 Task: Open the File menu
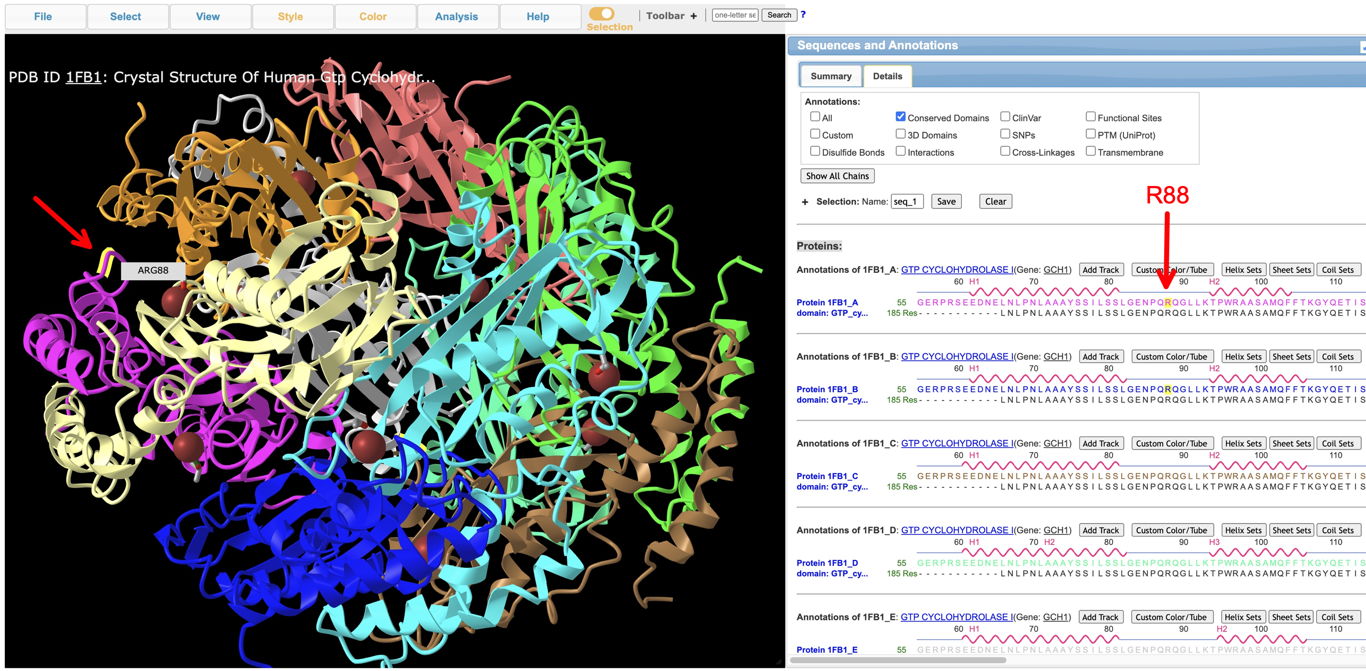click(x=43, y=17)
